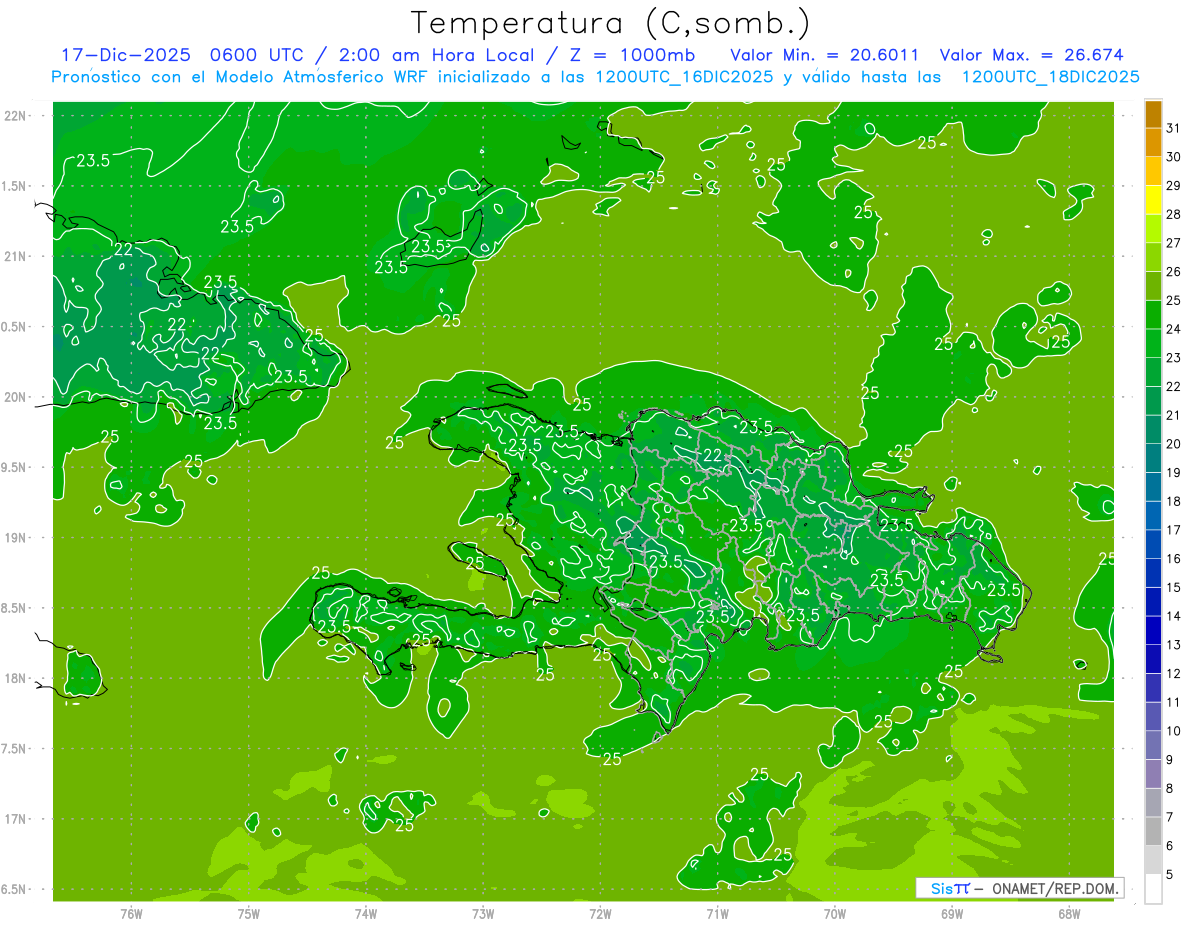Click the "71W" longitude axis label

coord(717,914)
